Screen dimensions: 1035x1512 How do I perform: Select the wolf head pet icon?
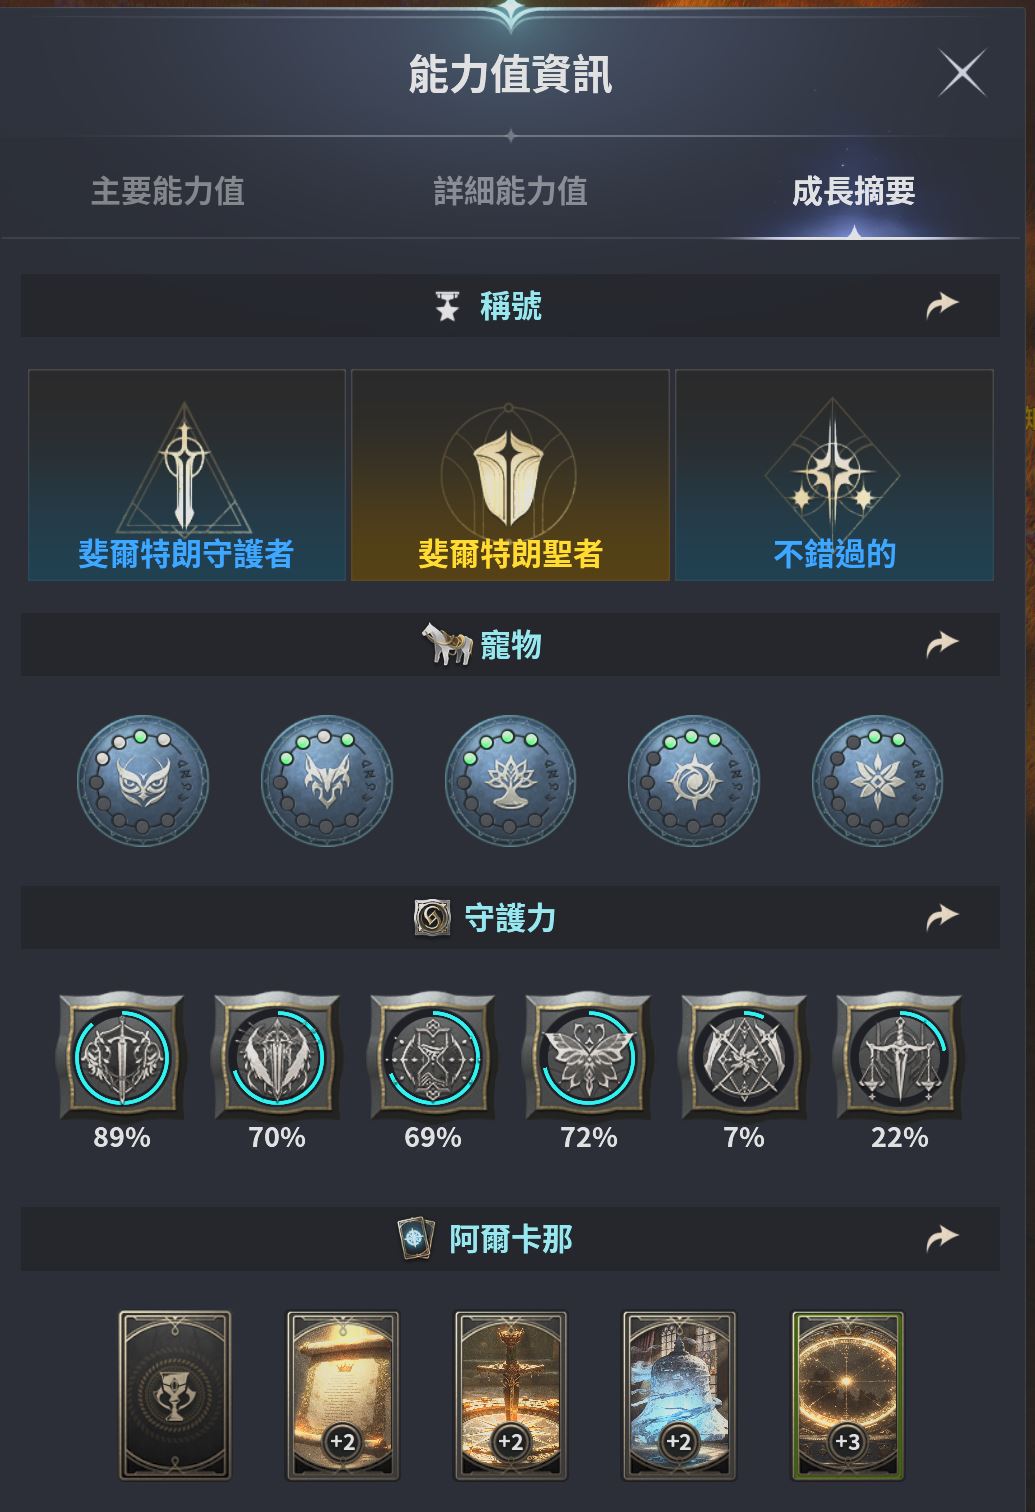pos(327,780)
